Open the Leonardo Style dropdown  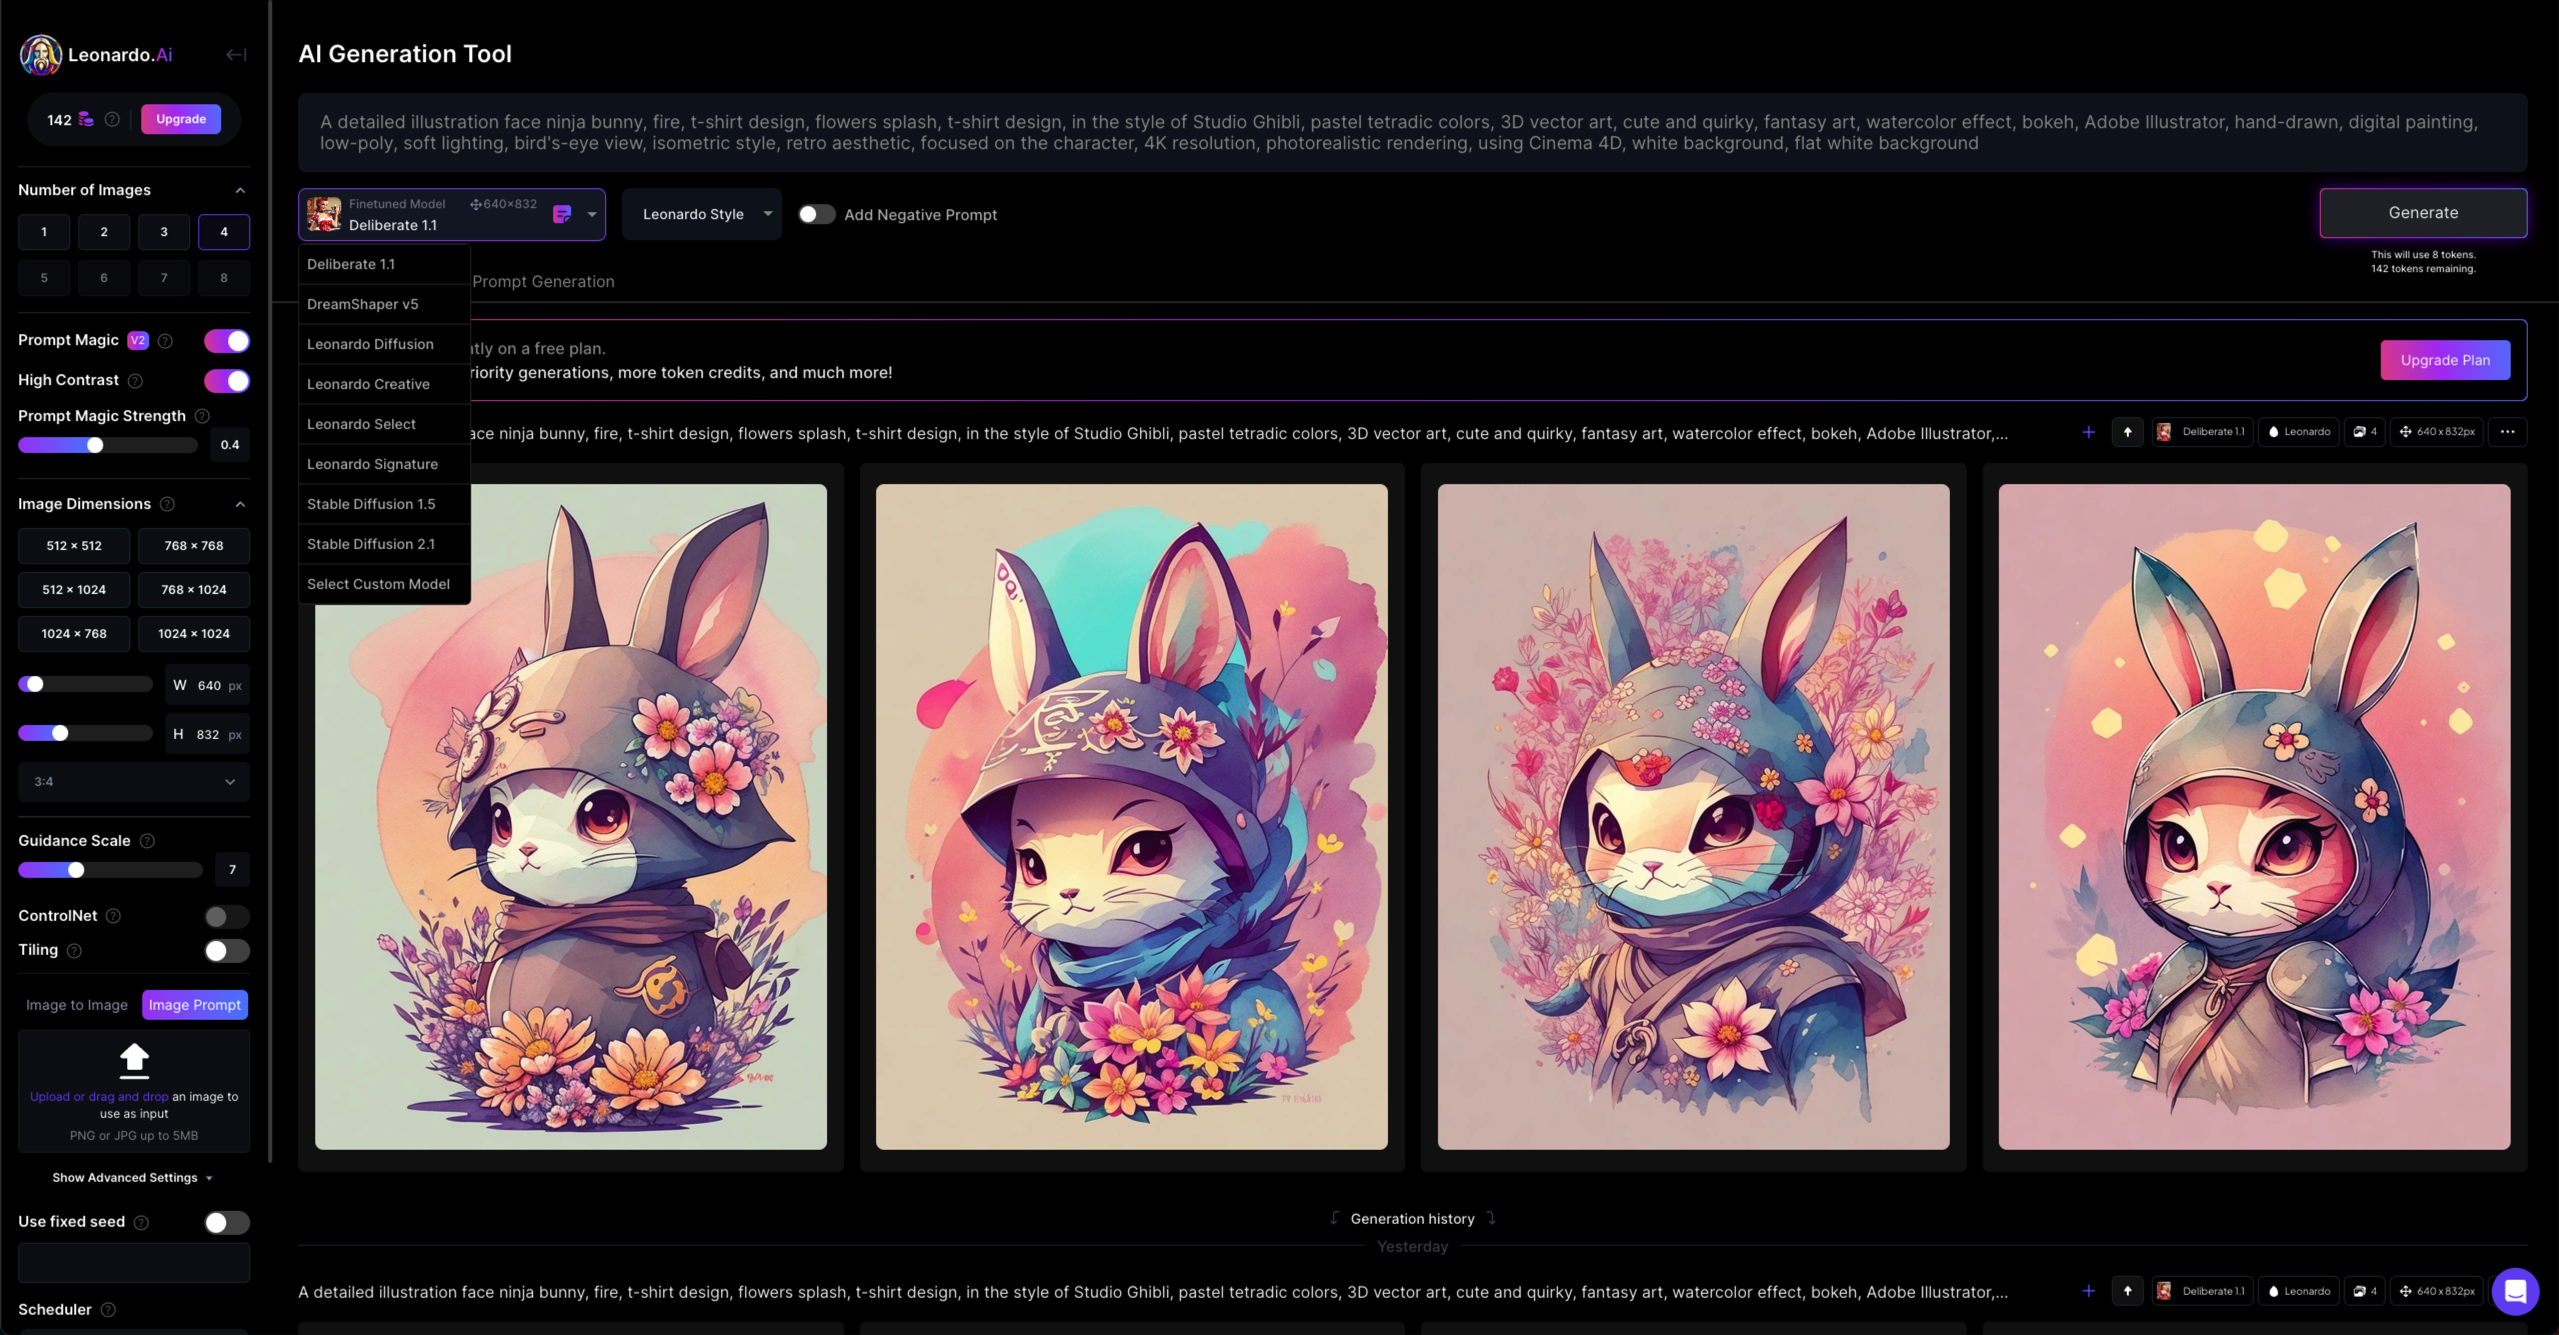click(x=702, y=213)
